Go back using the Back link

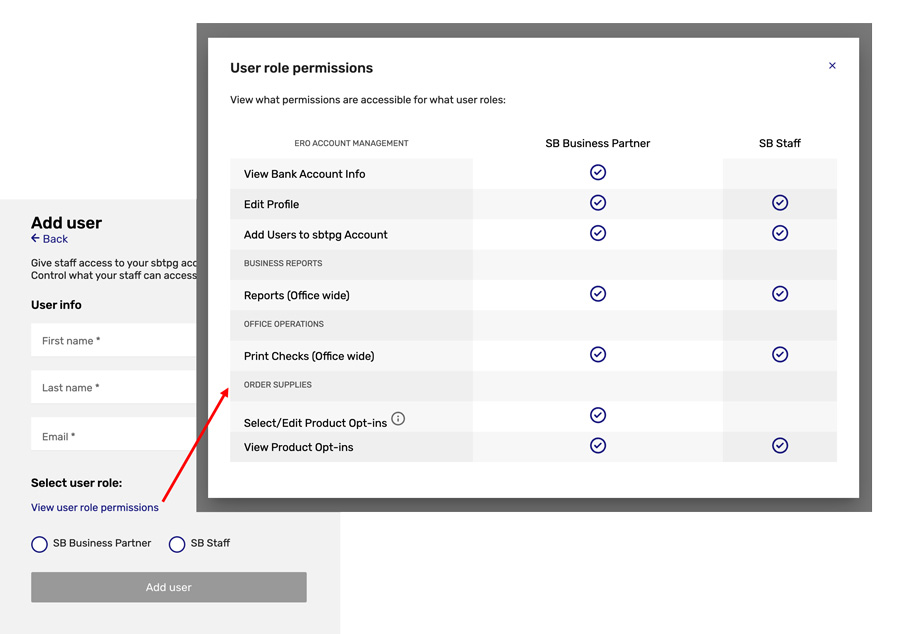50,239
